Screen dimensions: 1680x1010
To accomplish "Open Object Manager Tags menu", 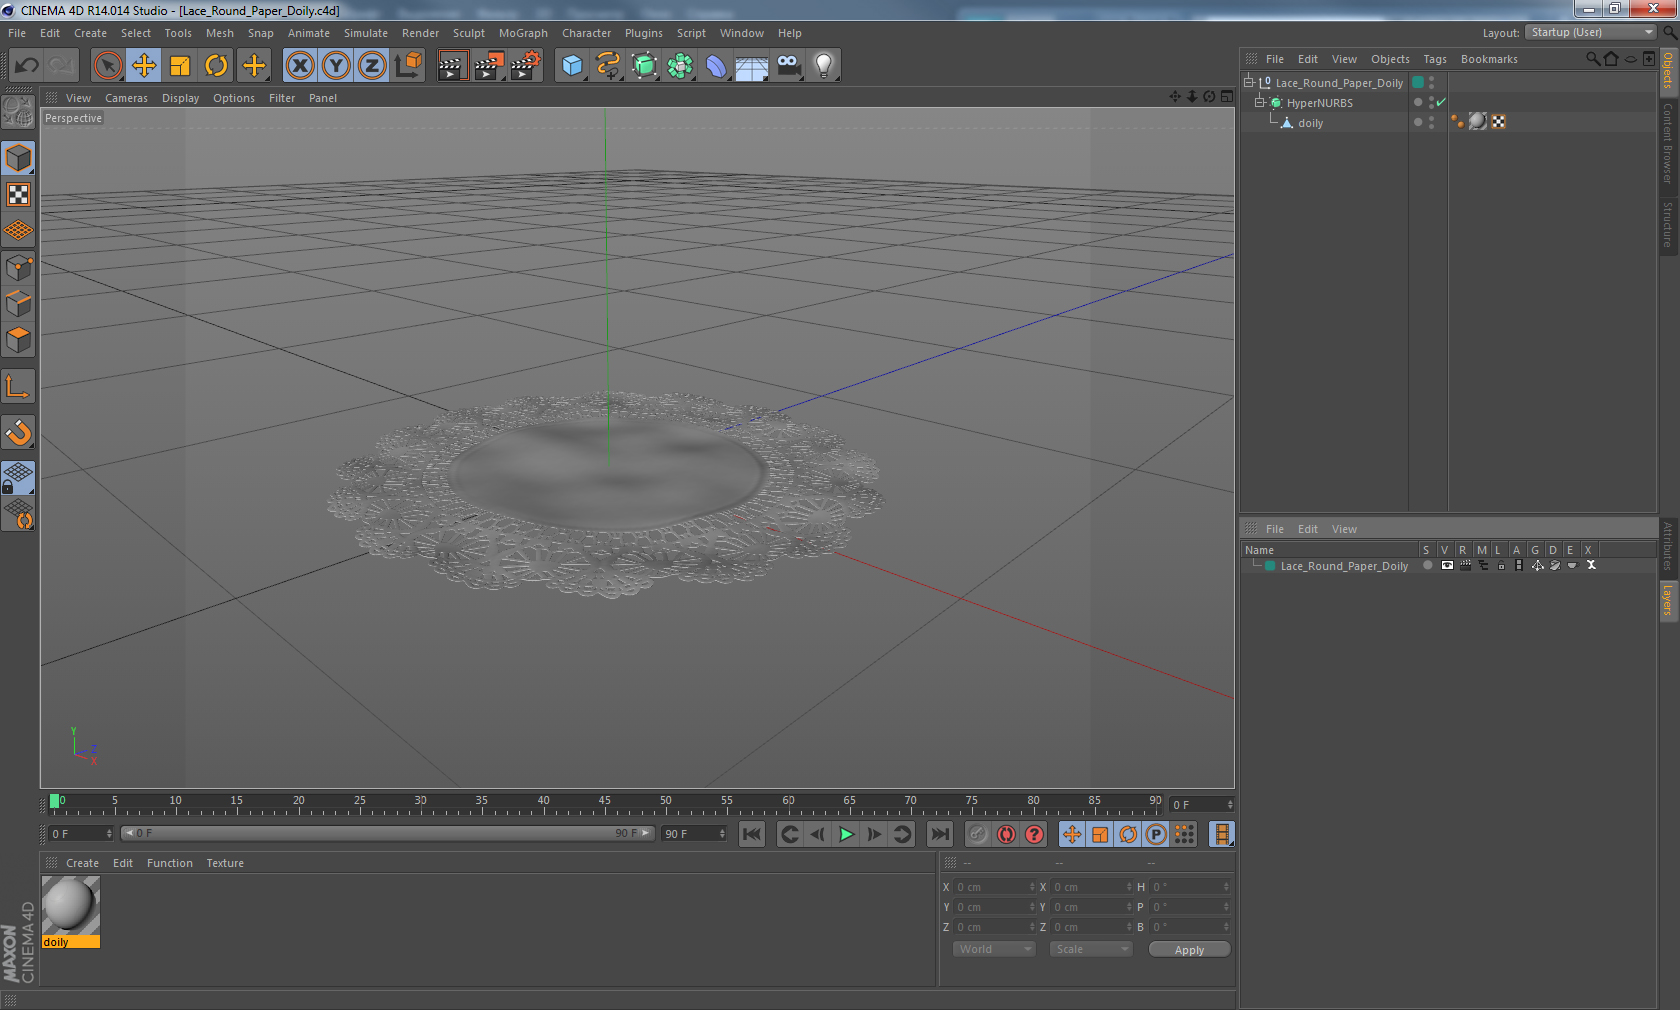I will 1435,59.
